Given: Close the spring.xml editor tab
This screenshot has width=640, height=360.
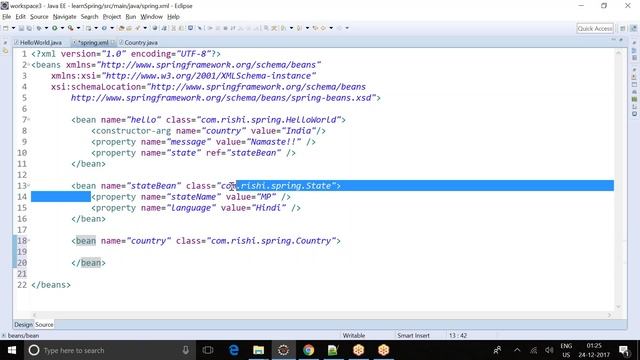Looking at the screenshot, I should pyautogui.click(x=113, y=42).
